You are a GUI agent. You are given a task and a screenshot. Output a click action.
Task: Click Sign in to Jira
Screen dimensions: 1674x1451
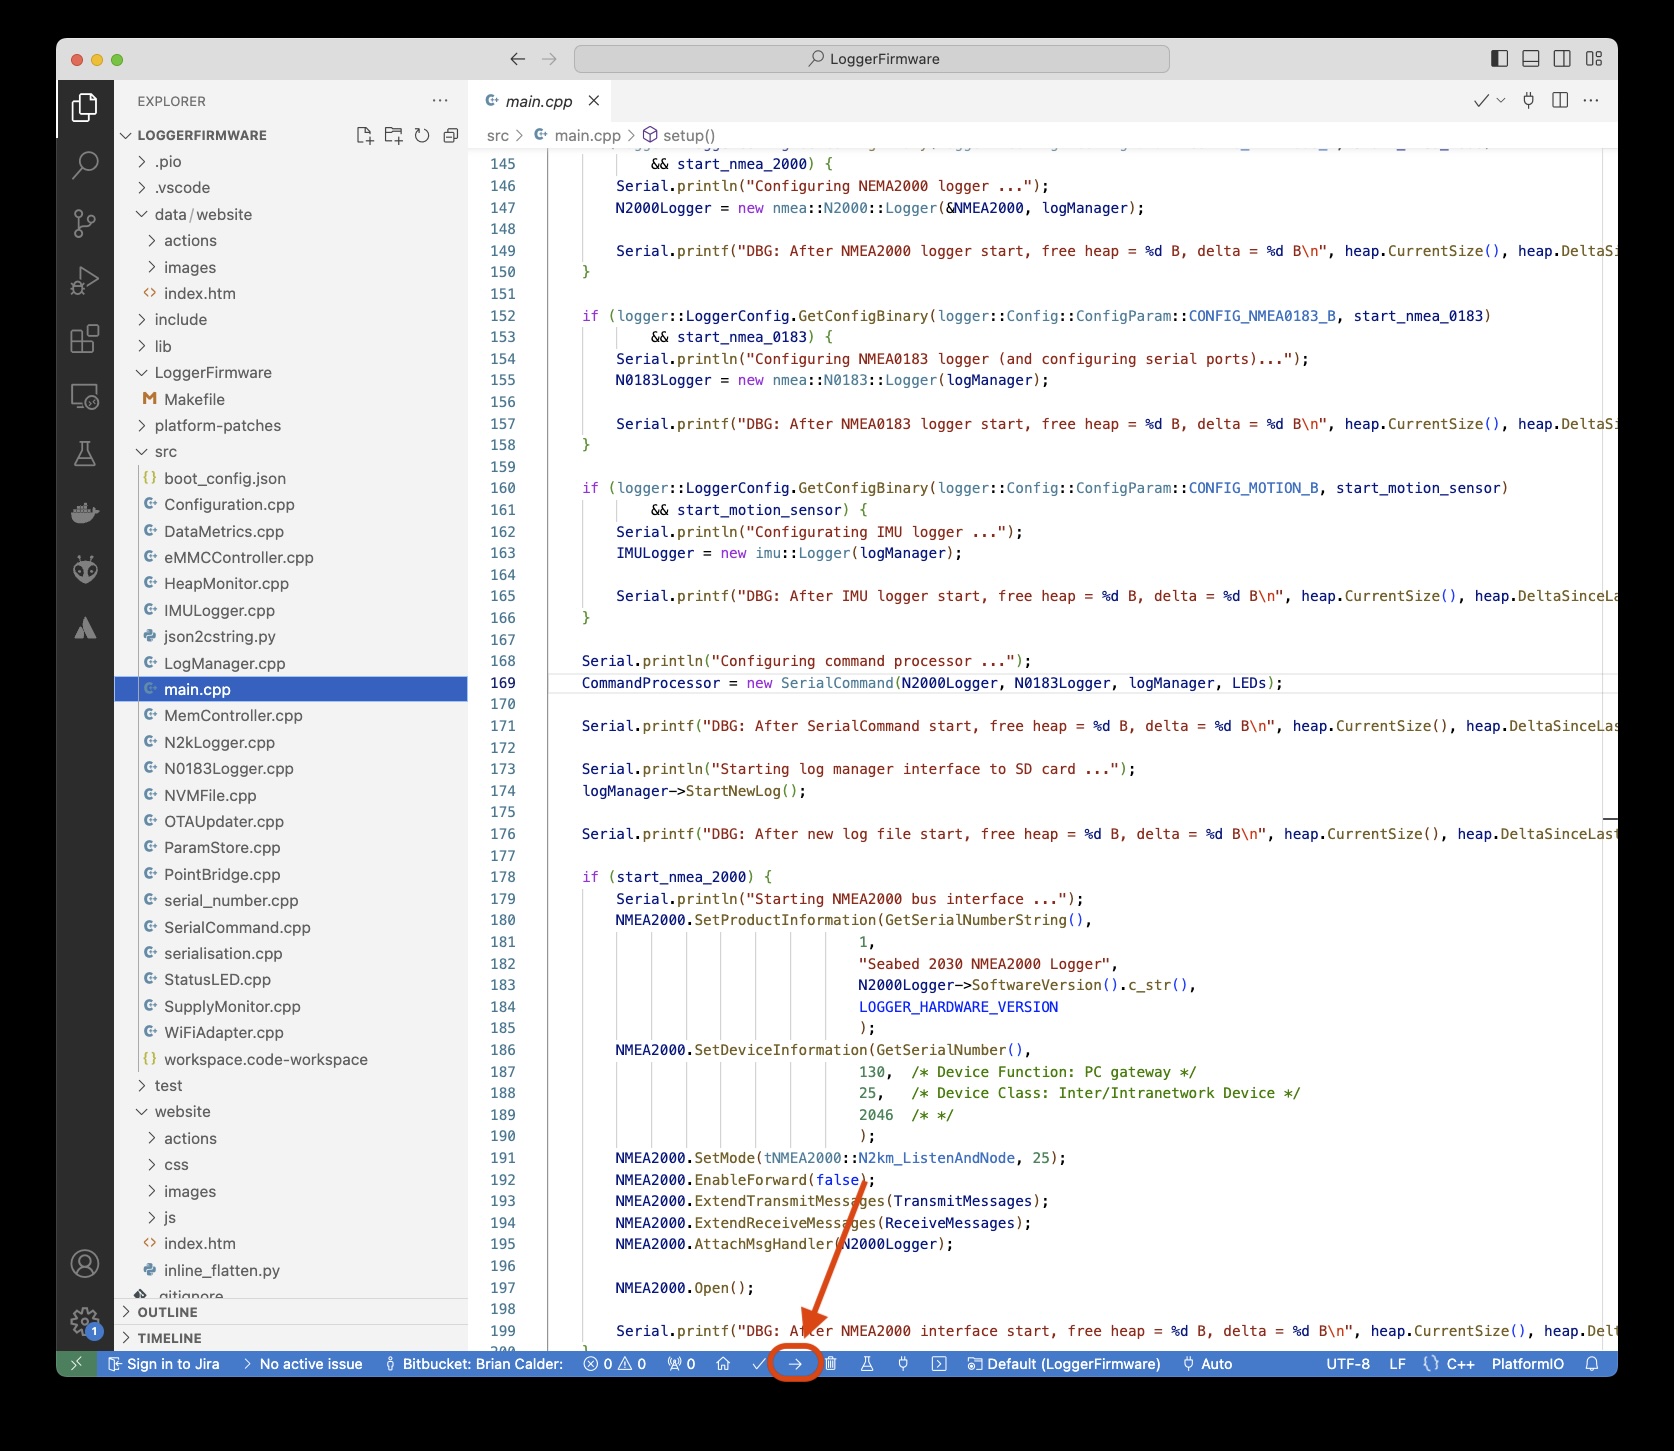coord(164,1364)
